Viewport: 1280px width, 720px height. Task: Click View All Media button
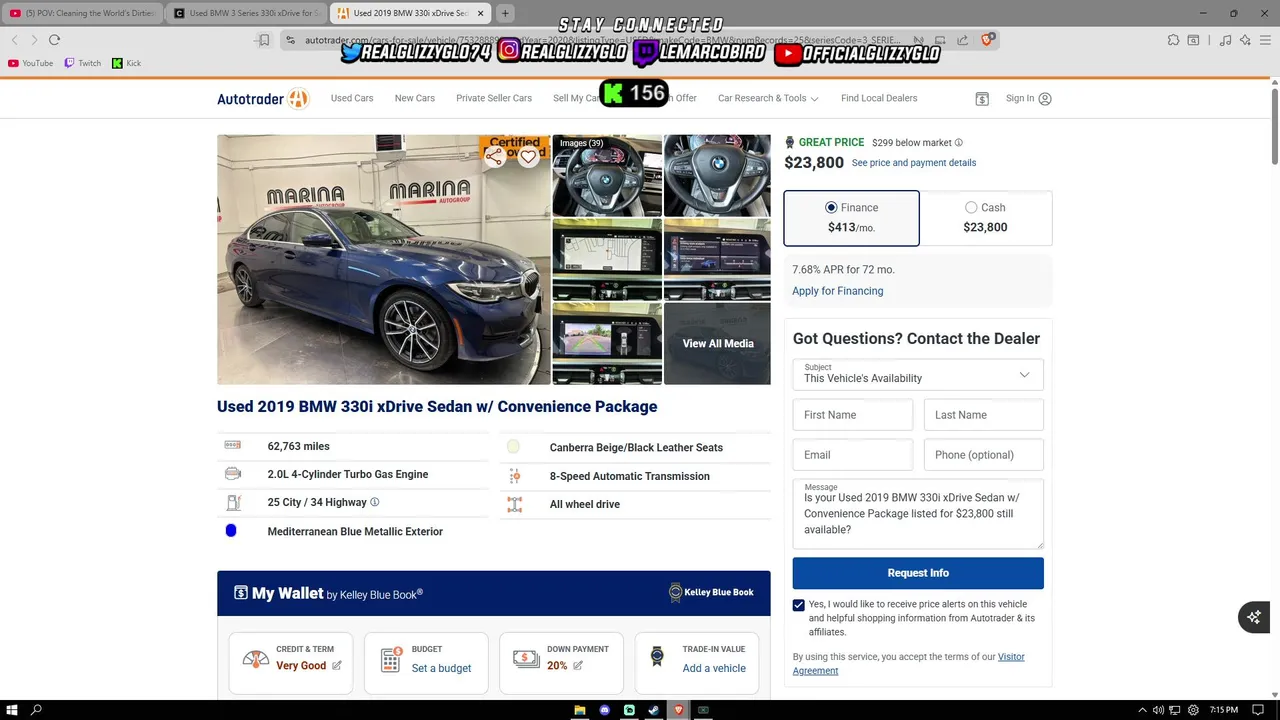718,343
